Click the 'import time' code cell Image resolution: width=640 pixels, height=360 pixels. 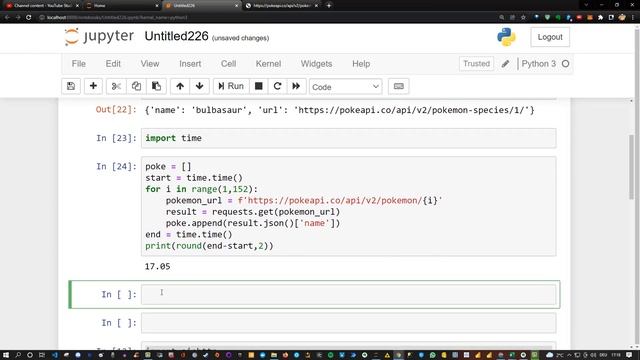point(349,138)
